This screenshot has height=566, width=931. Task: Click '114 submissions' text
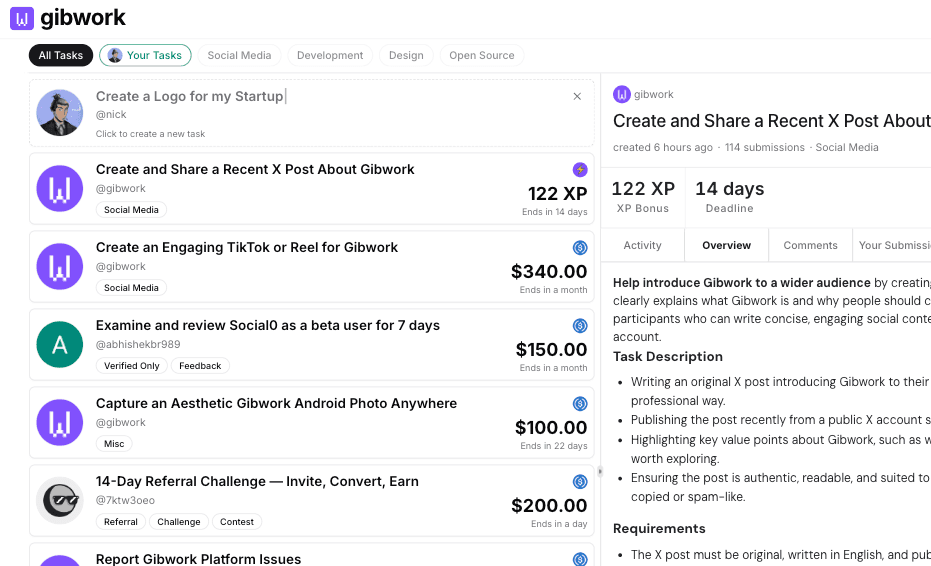pos(765,147)
